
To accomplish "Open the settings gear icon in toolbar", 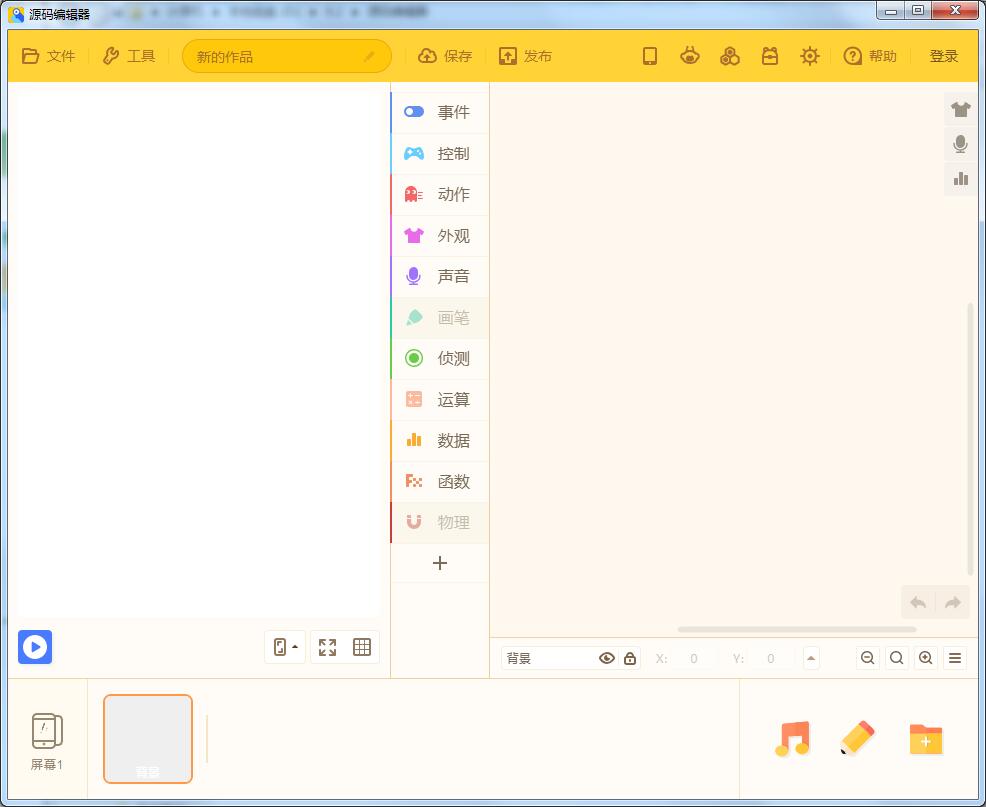I will point(809,56).
